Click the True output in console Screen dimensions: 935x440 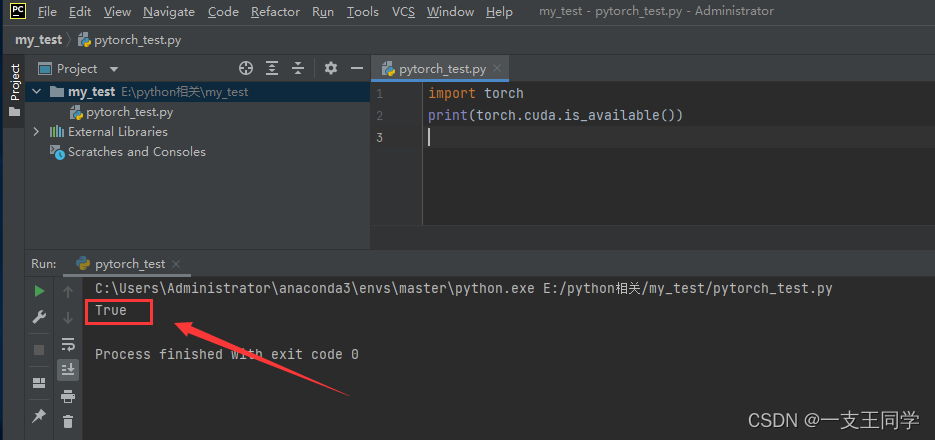click(x=111, y=310)
